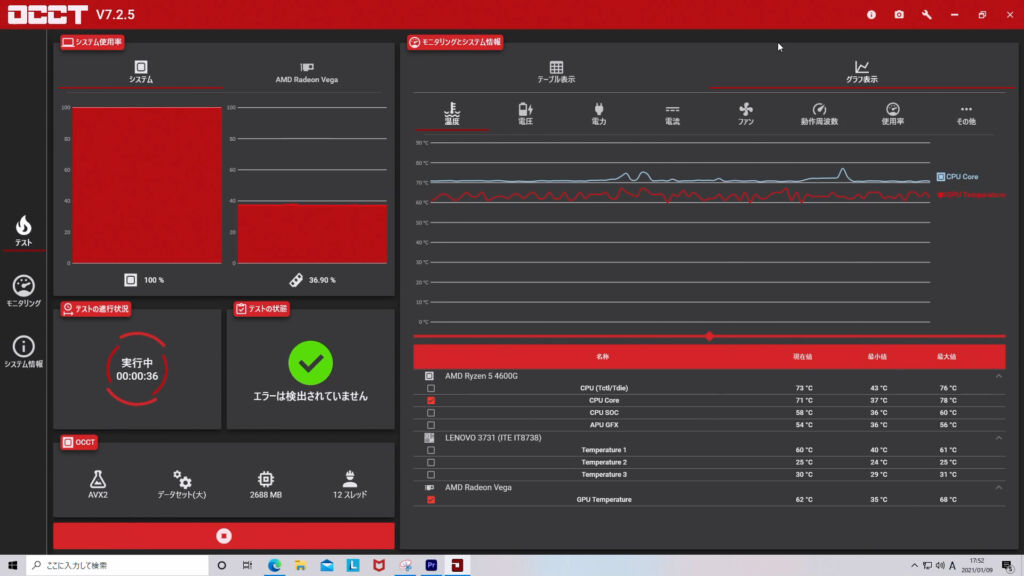Click the CPU Core graph legend
Viewport: 1024px width, 576px height.
[957, 176]
